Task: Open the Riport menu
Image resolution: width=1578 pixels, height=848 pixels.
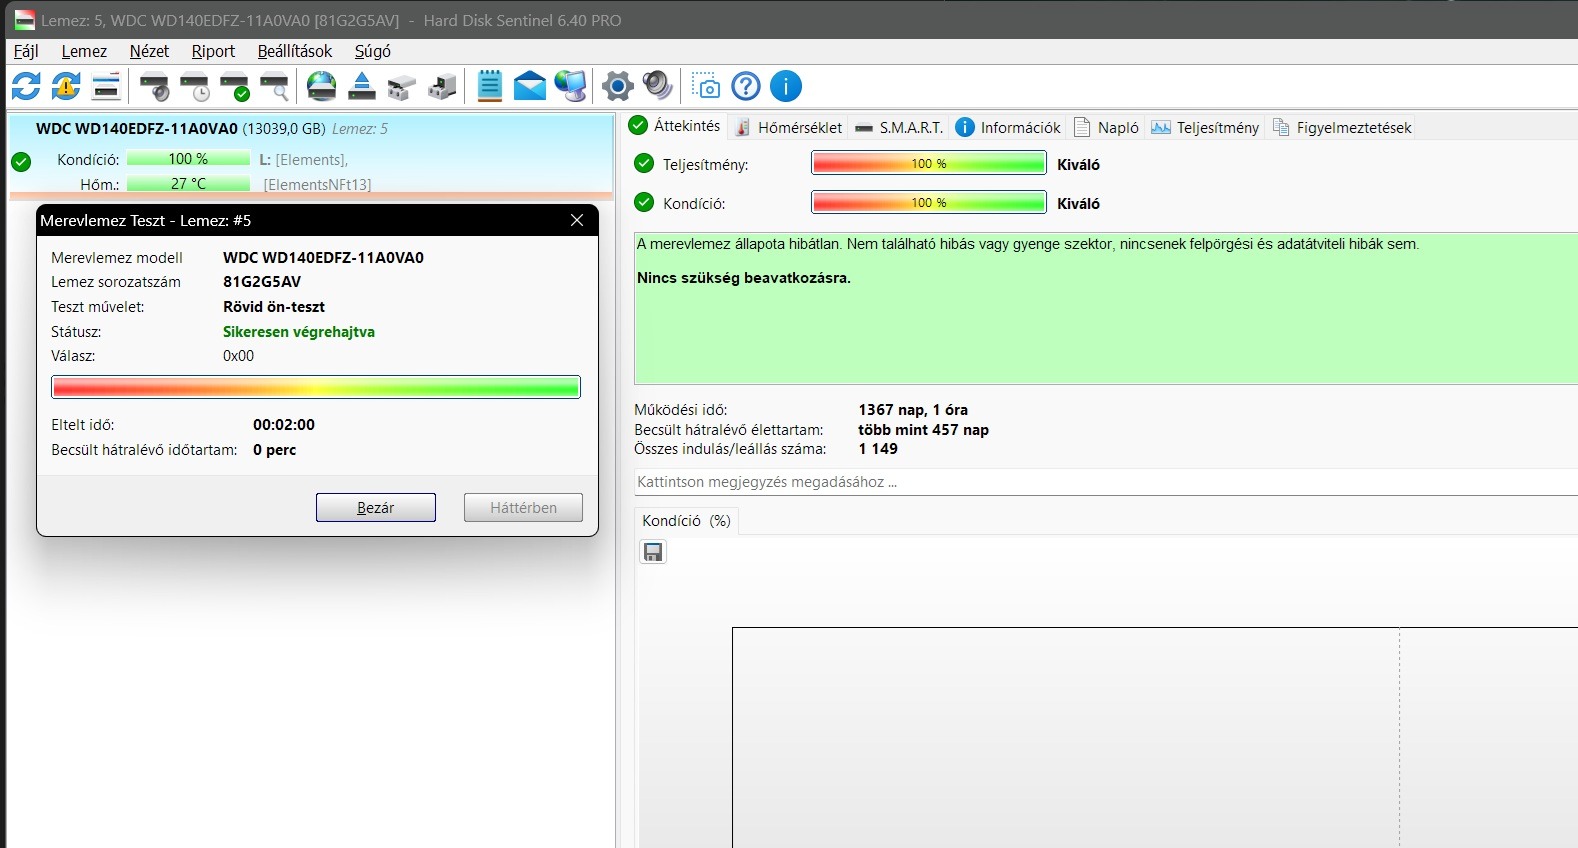Action: tap(213, 51)
